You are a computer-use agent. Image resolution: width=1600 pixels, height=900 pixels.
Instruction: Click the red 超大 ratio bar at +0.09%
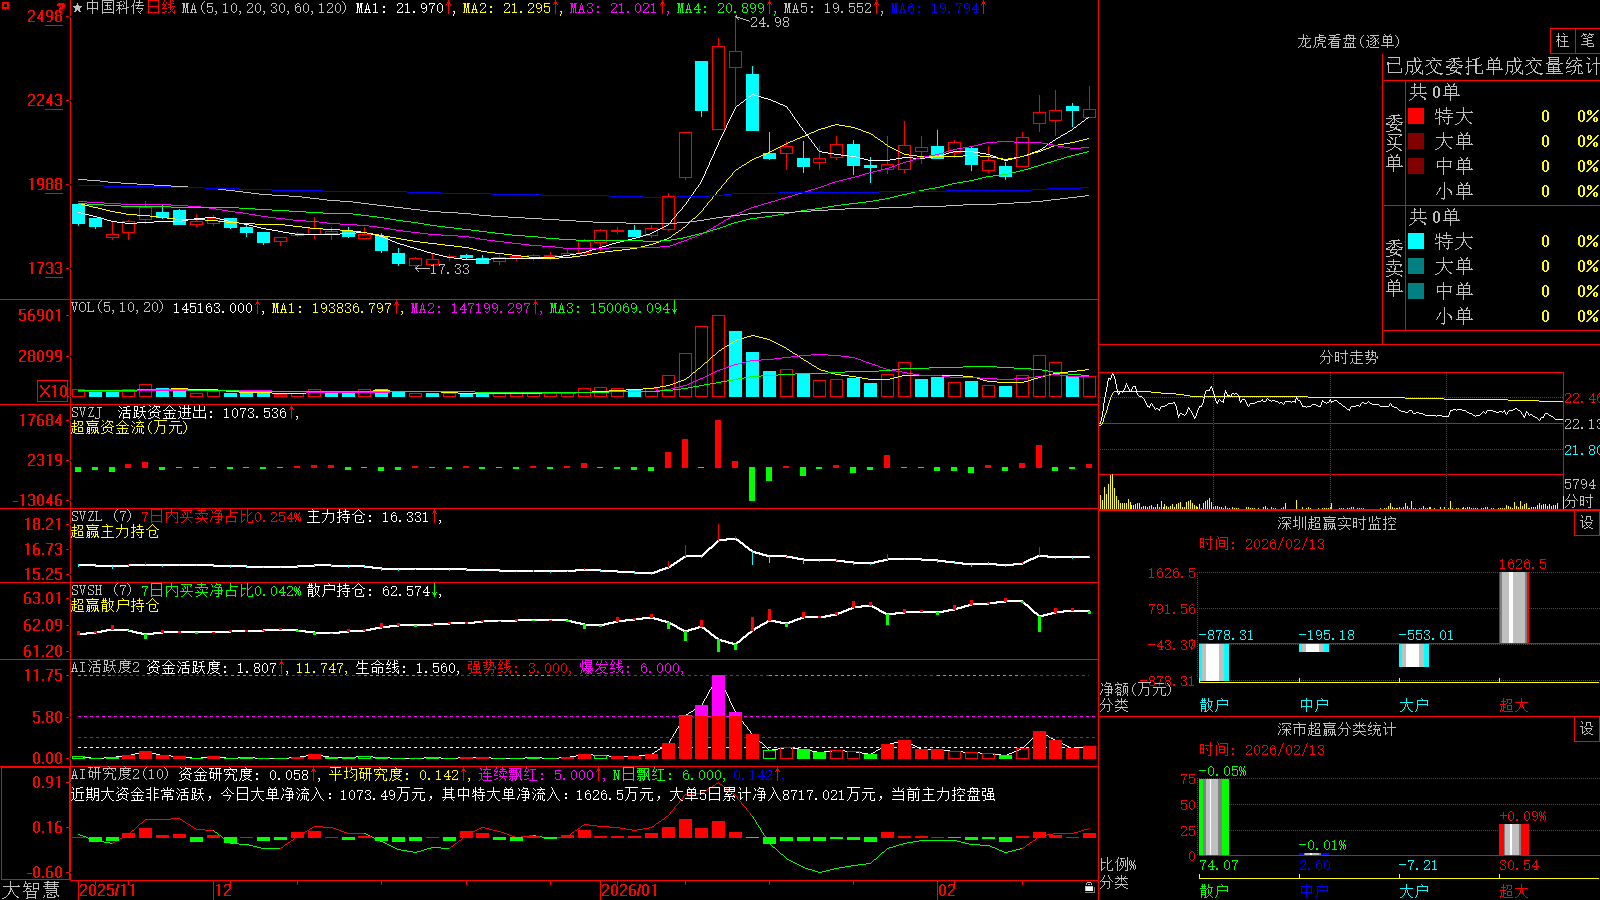[1514, 840]
